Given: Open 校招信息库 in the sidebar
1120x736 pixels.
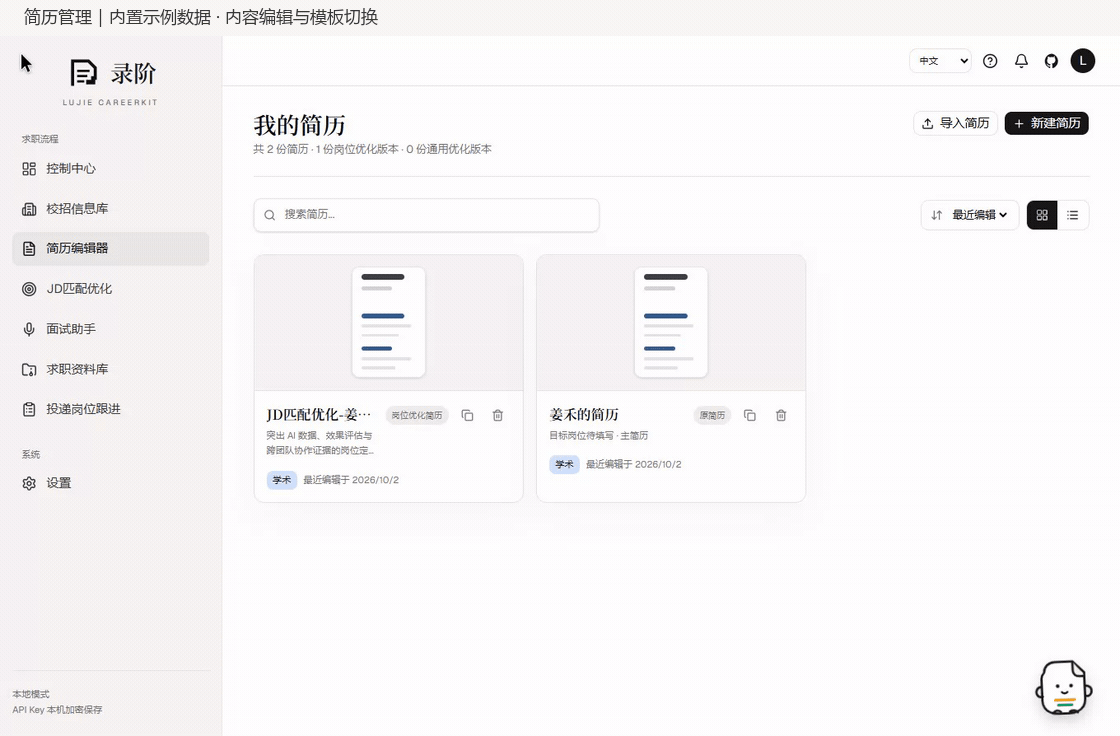Looking at the screenshot, I should click(111, 209).
